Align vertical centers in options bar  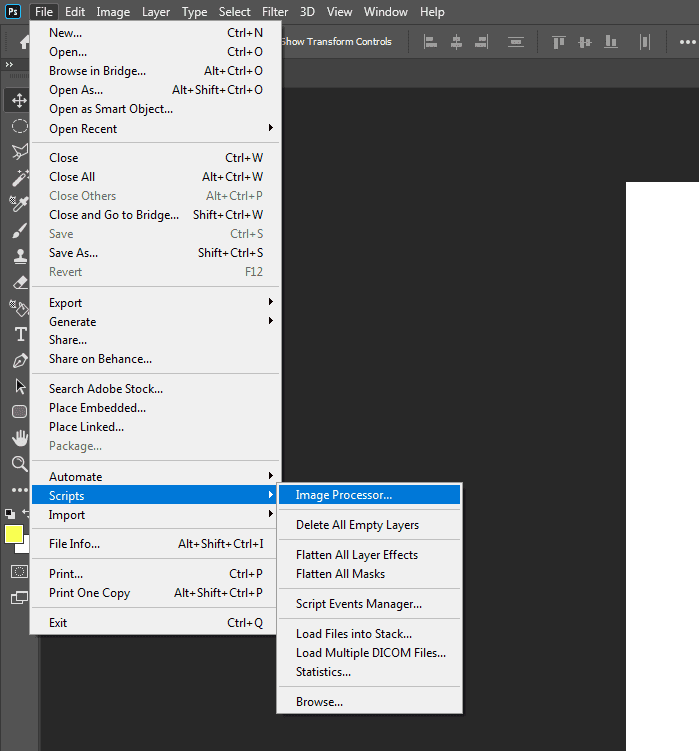click(x=584, y=42)
